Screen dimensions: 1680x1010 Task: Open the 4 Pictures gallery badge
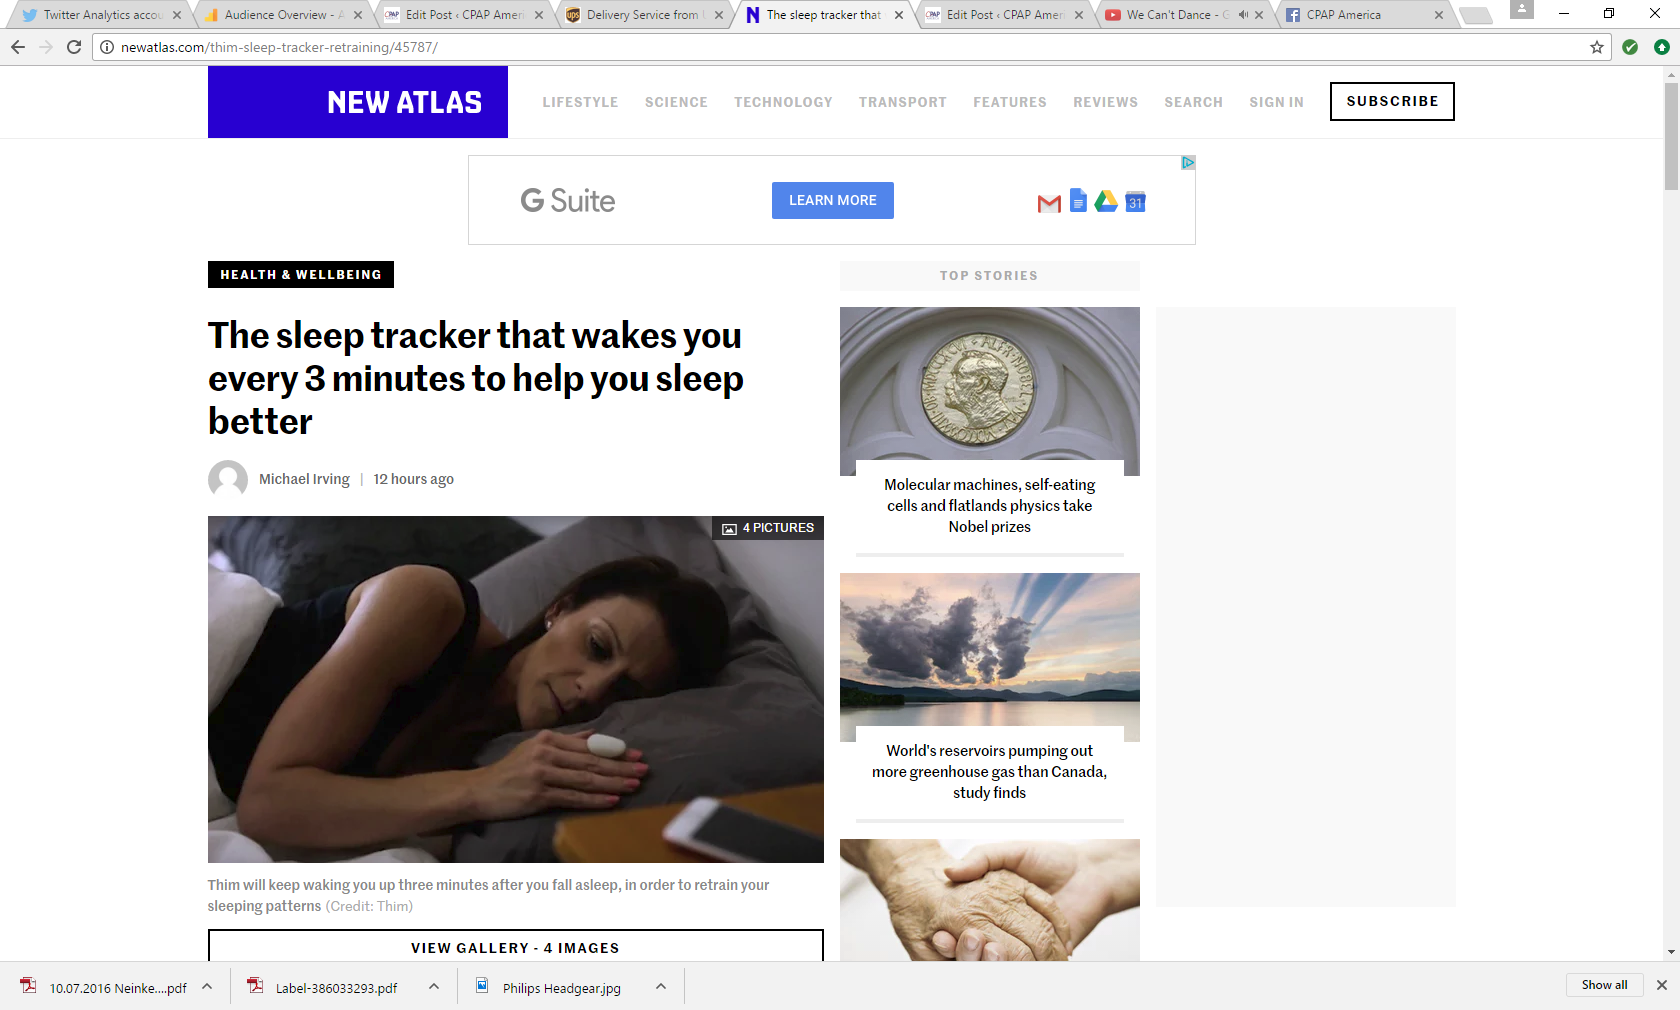click(x=768, y=528)
